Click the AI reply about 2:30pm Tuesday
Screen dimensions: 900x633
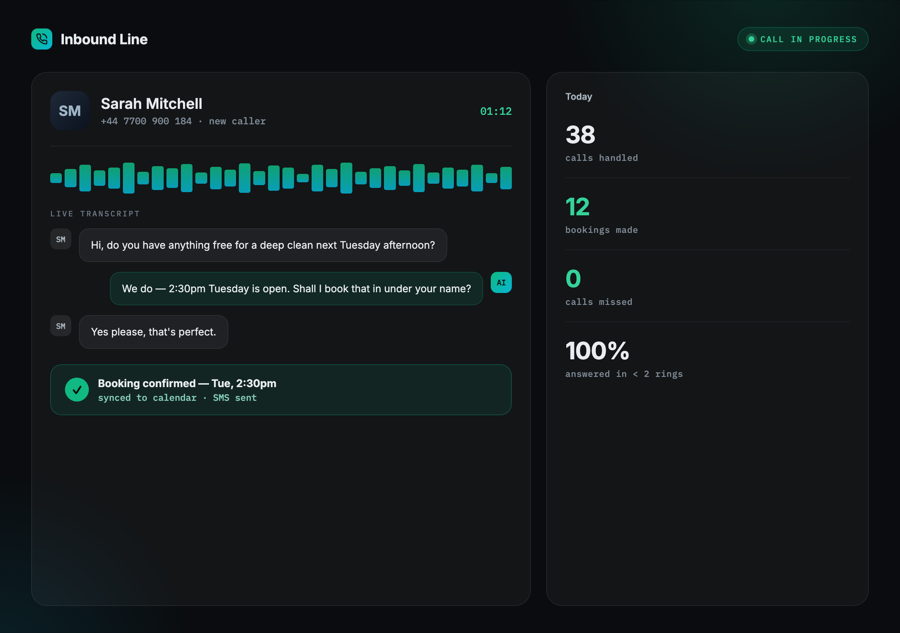coord(296,289)
